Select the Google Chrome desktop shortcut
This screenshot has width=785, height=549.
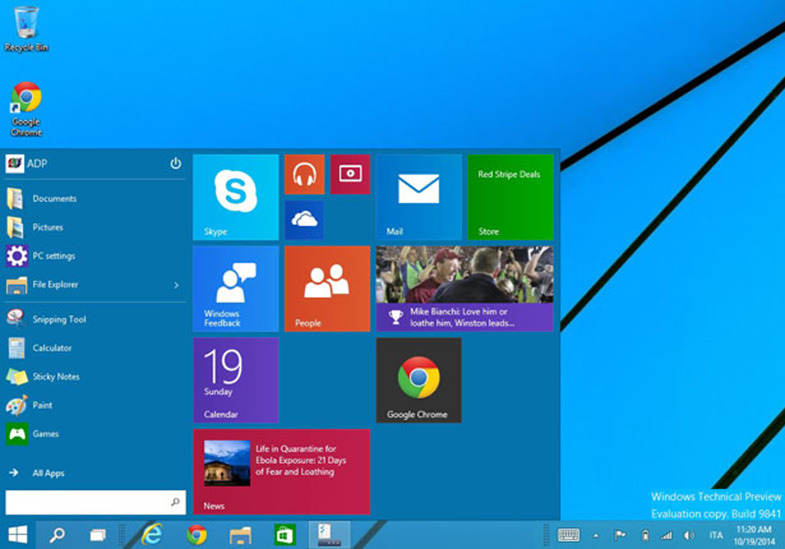click(26, 109)
